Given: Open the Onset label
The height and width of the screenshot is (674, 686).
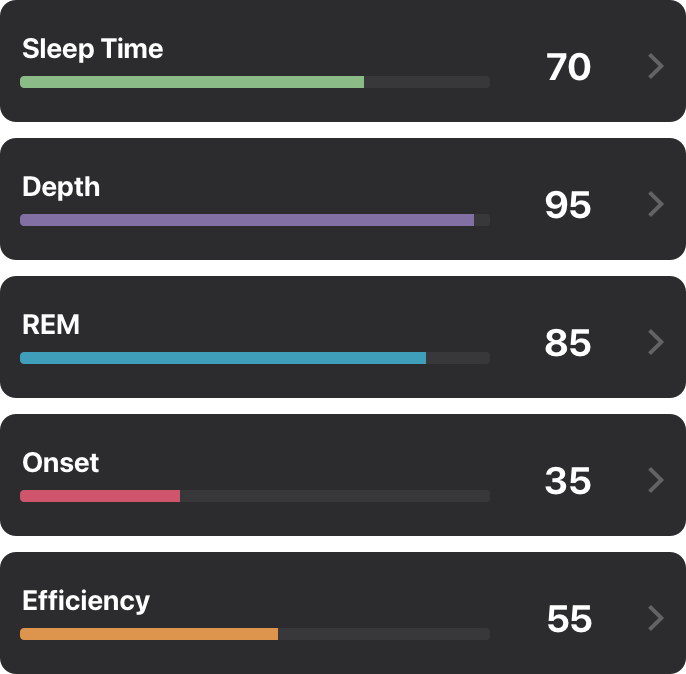Looking at the screenshot, I should pos(61,463).
